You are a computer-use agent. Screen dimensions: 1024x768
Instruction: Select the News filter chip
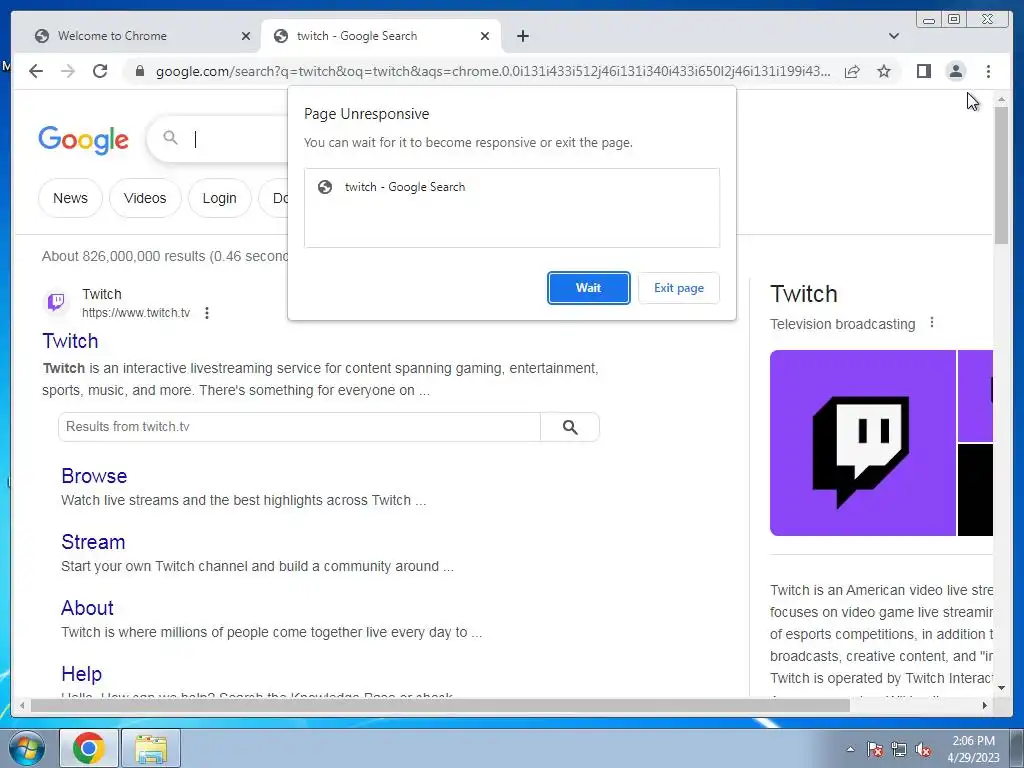[71, 198]
